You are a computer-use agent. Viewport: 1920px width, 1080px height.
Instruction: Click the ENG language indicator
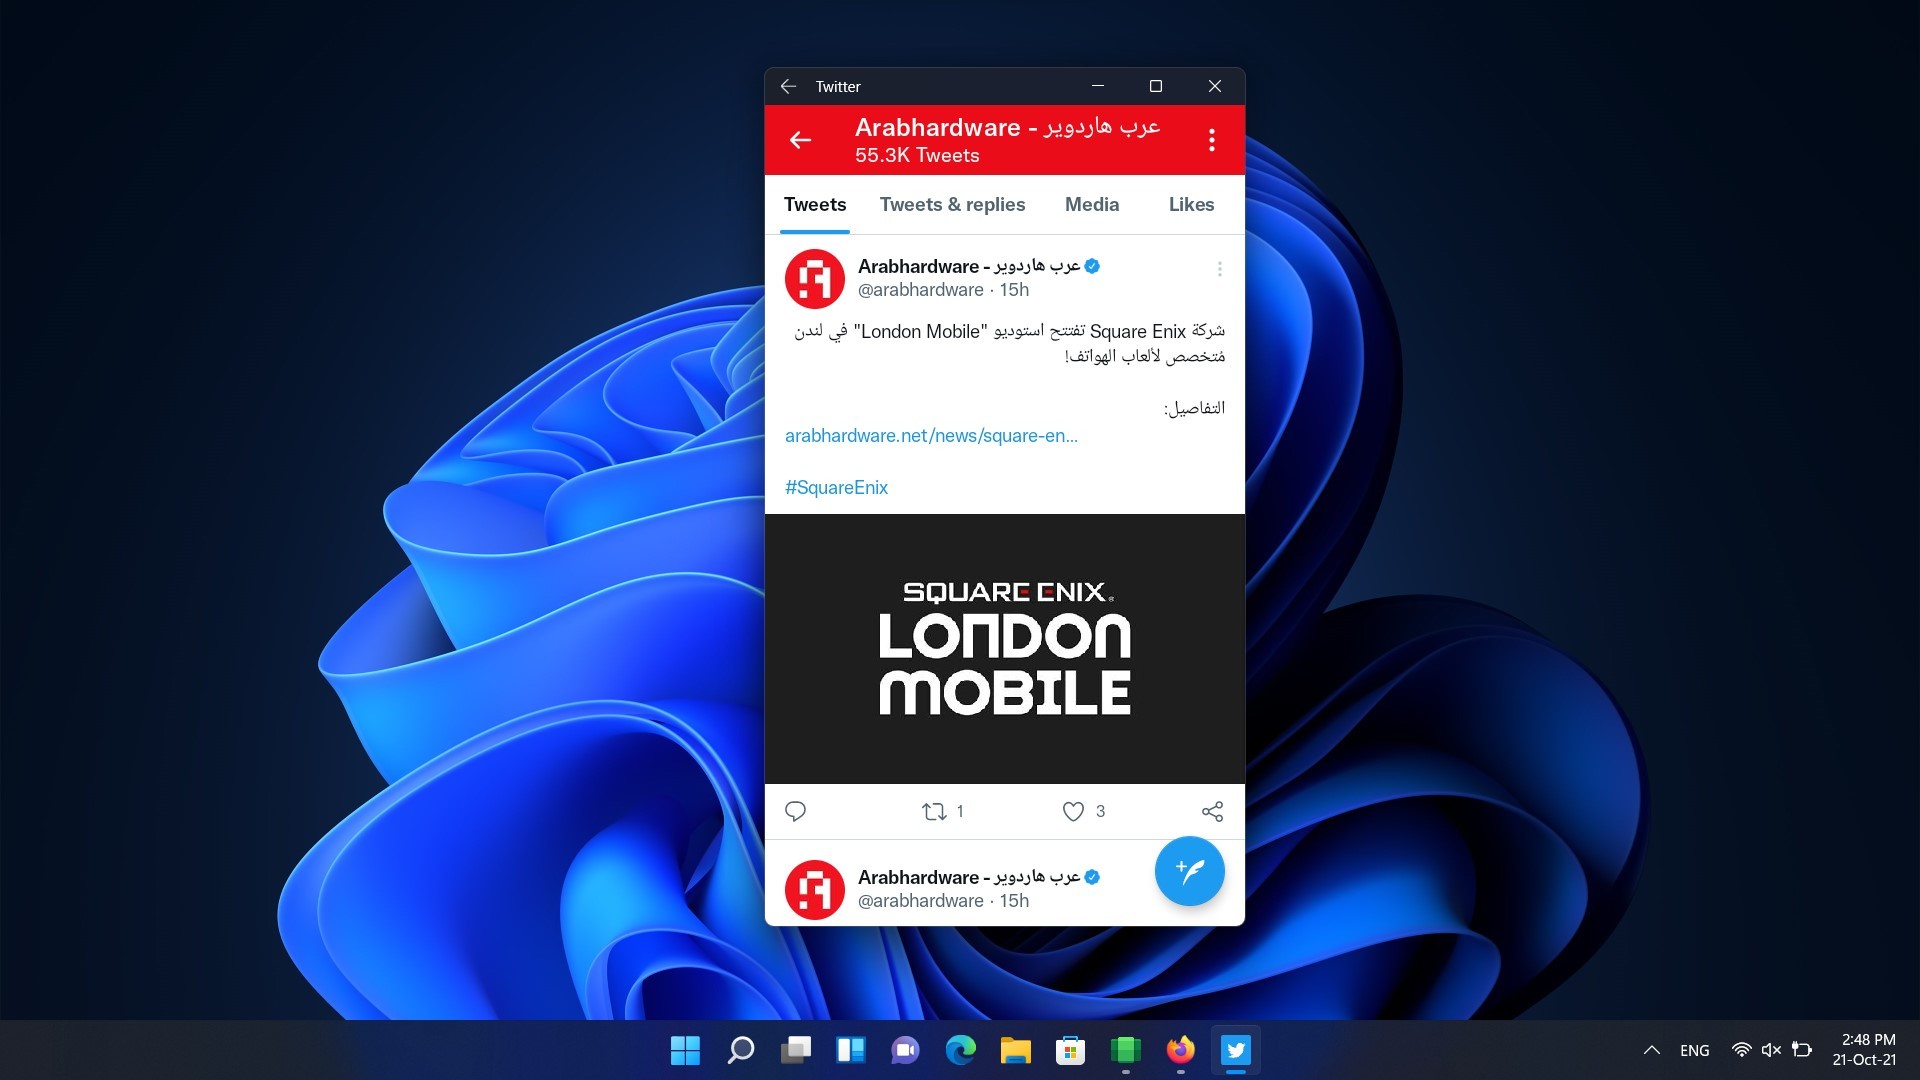point(1694,1050)
